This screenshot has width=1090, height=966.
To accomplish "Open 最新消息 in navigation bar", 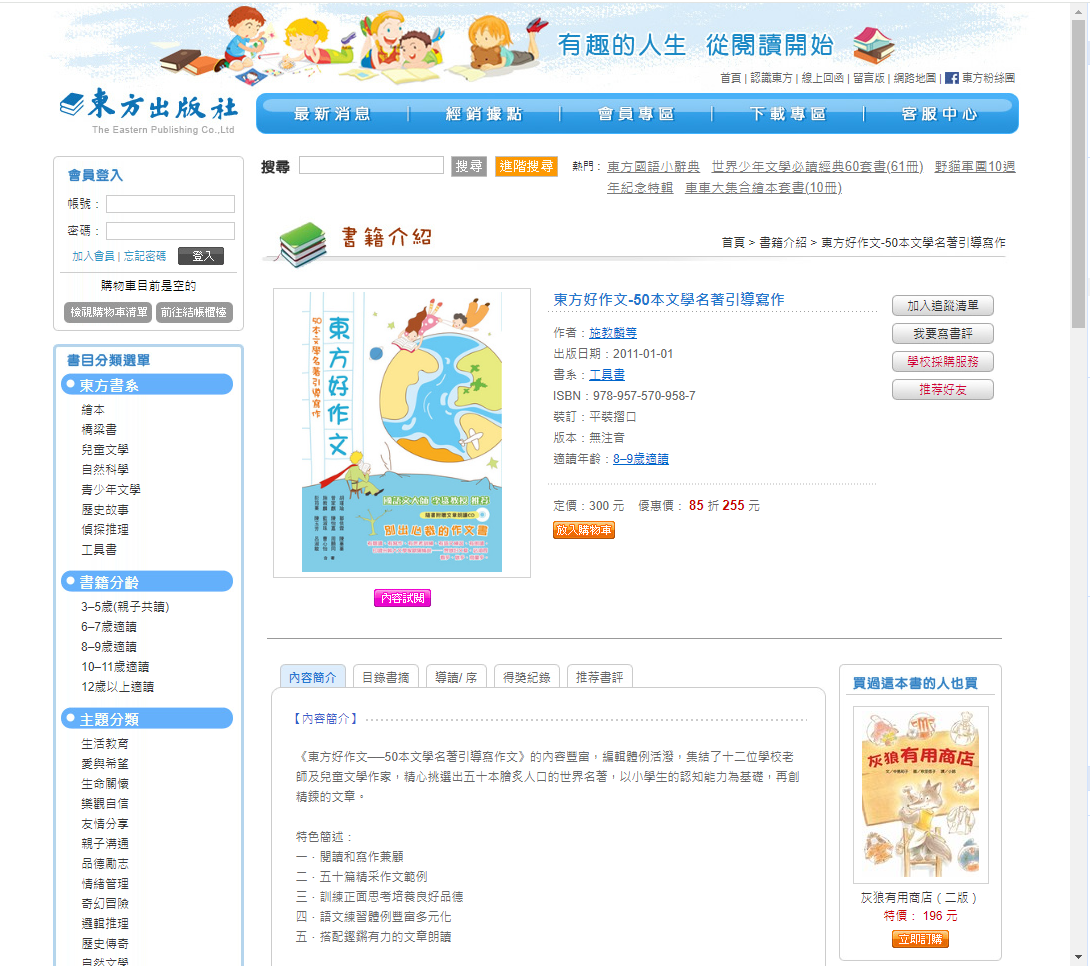I will [x=332, y=114].
